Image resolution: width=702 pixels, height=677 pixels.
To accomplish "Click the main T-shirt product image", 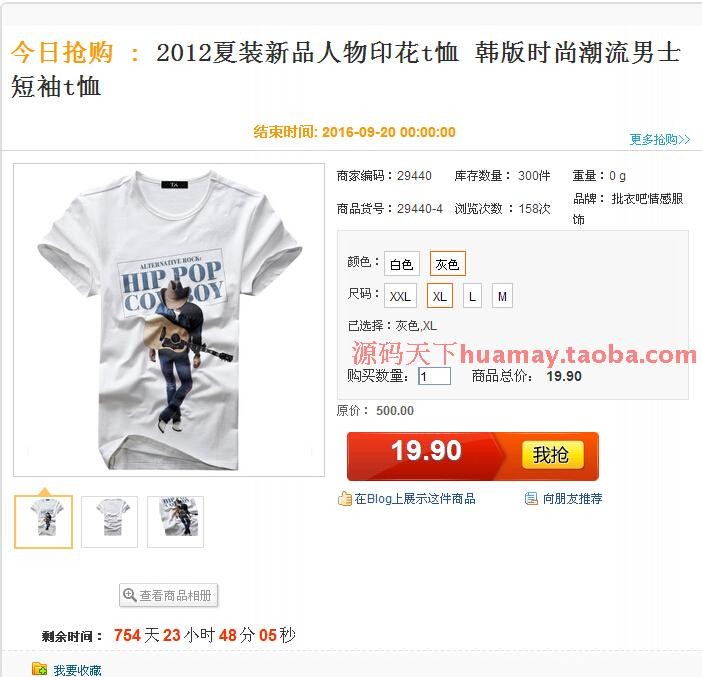I will coord(169,320).
